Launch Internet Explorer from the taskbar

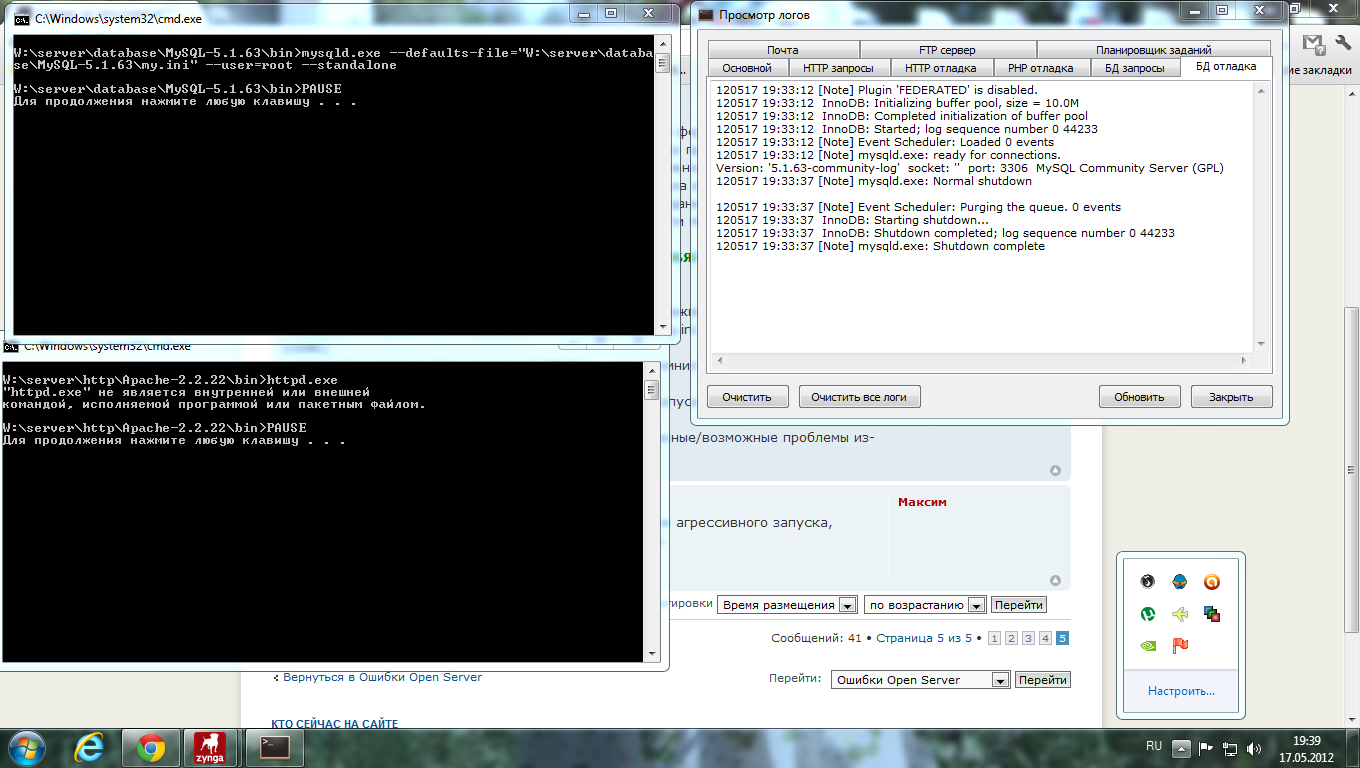tap(91, 748)
